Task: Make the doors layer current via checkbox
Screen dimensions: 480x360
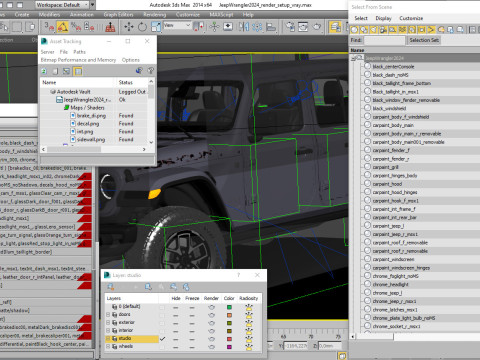Action: (162, 315)
